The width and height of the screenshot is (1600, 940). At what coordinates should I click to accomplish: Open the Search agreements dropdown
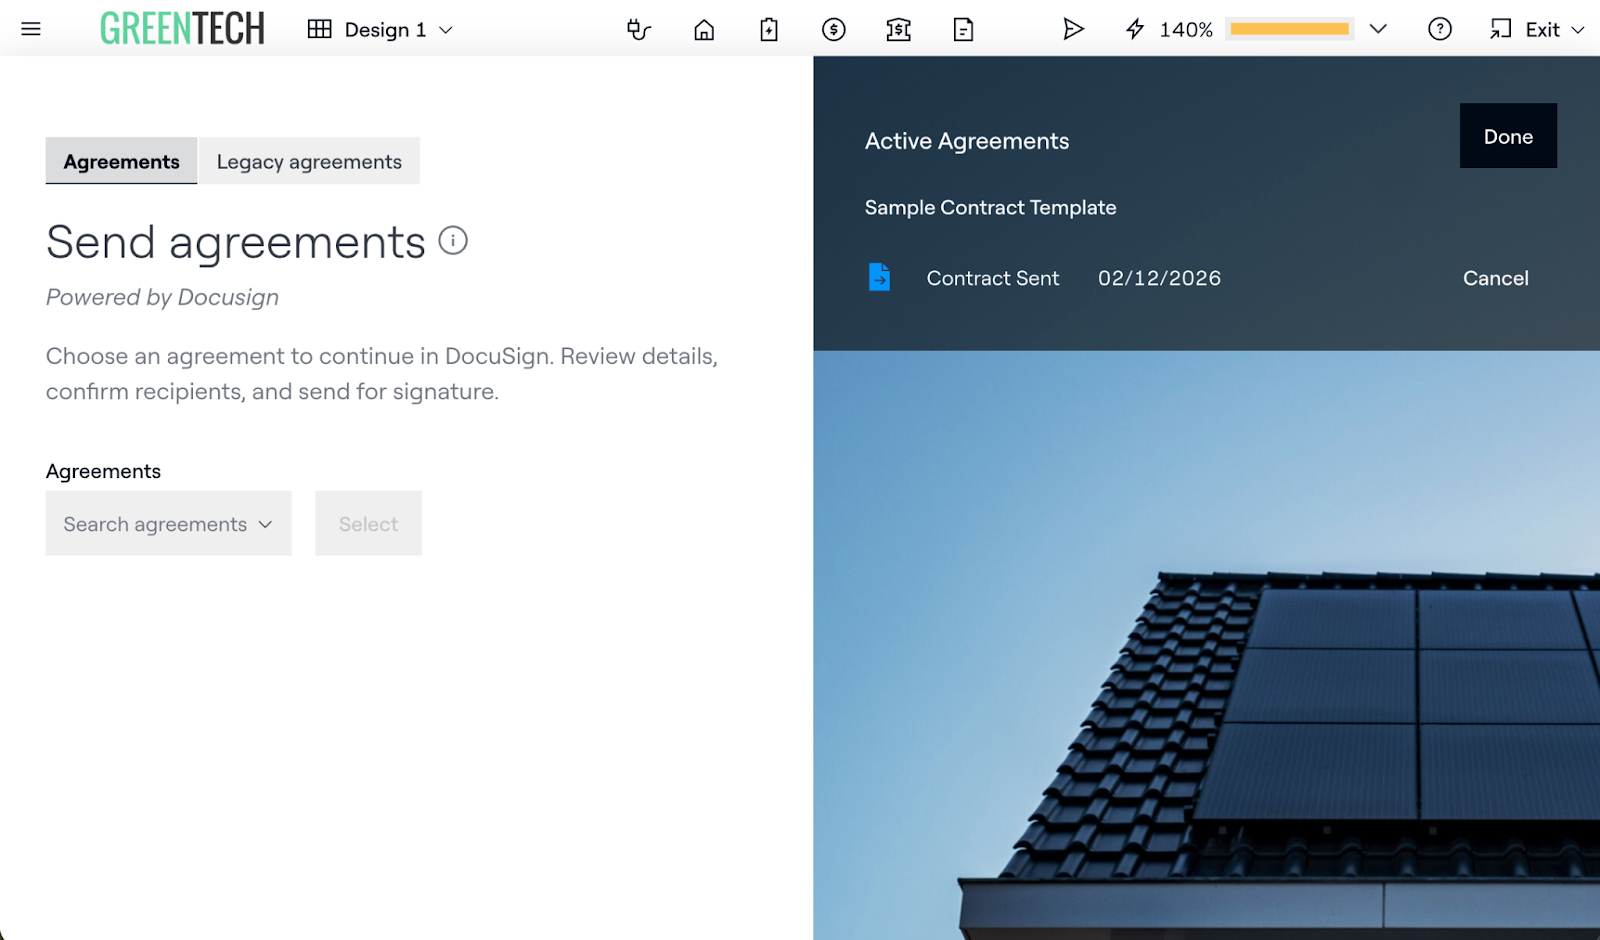pyautogui.click(x=168, y=523)
